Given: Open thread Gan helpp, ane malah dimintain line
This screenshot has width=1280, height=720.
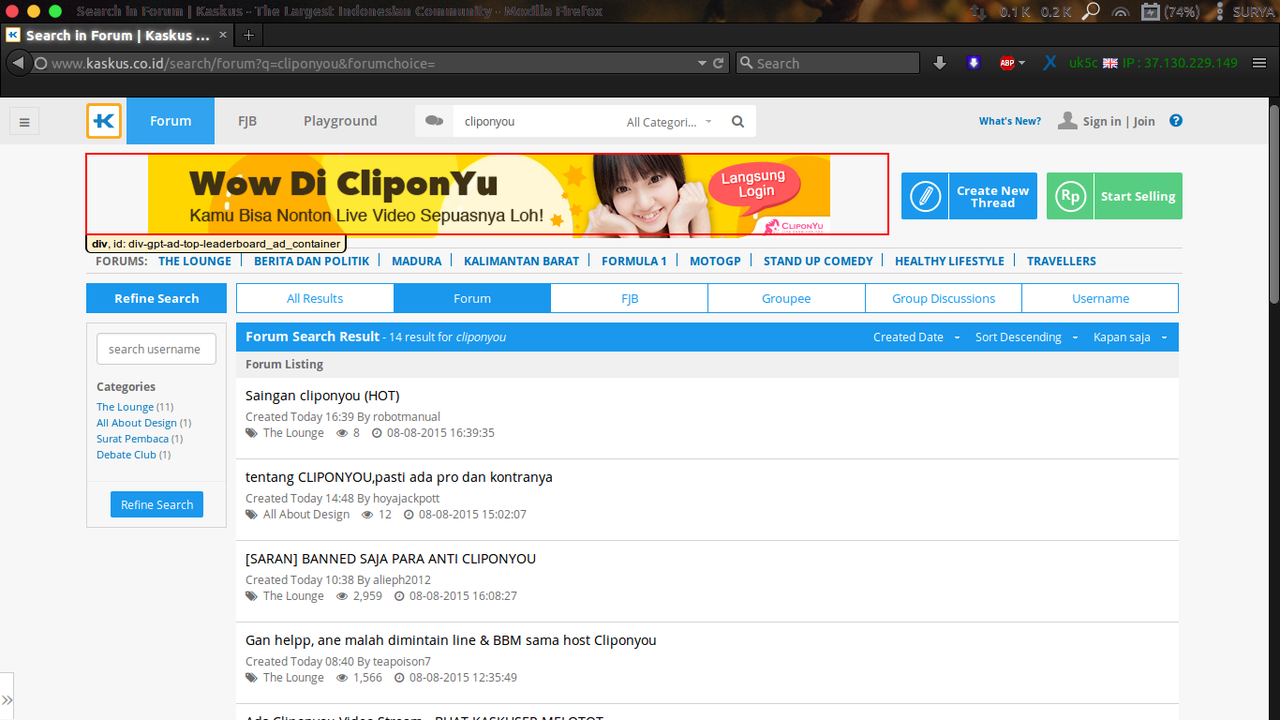Looking at the screenshot, I should pos(451,640).
